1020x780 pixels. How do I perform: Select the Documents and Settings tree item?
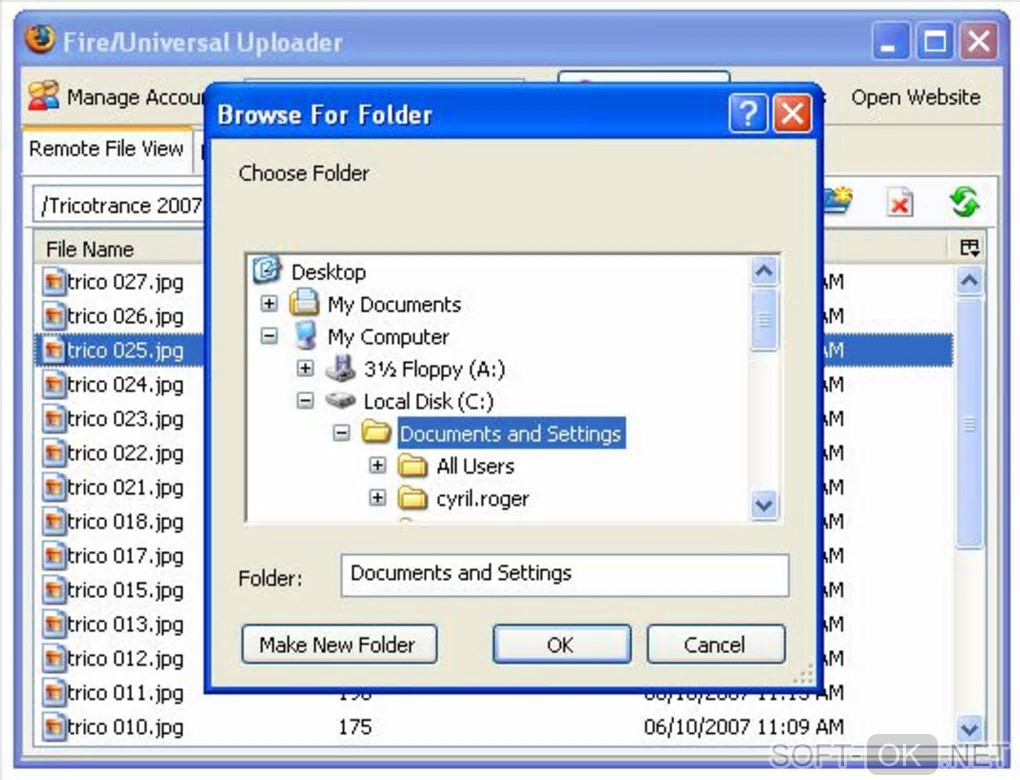click(511, 433)
